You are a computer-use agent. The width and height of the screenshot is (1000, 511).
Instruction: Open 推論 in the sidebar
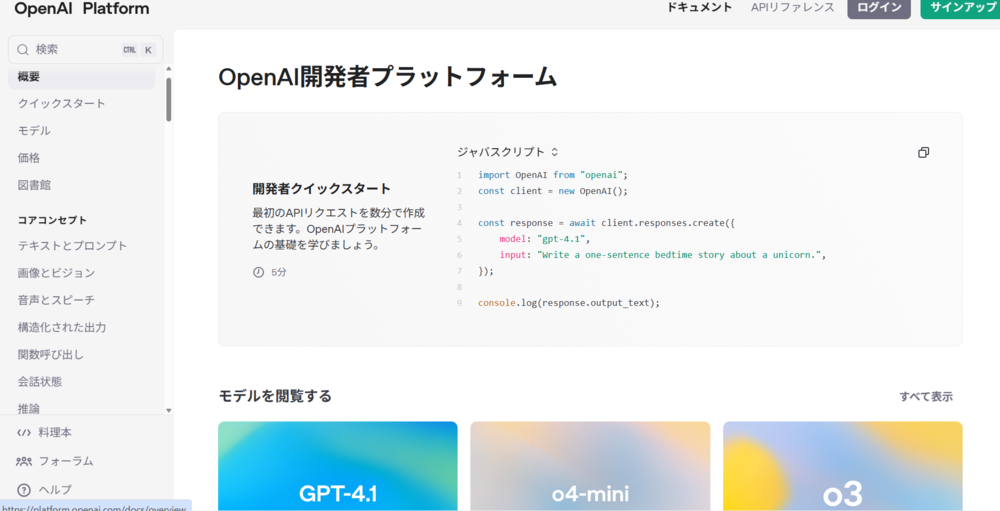coord(29,408)
